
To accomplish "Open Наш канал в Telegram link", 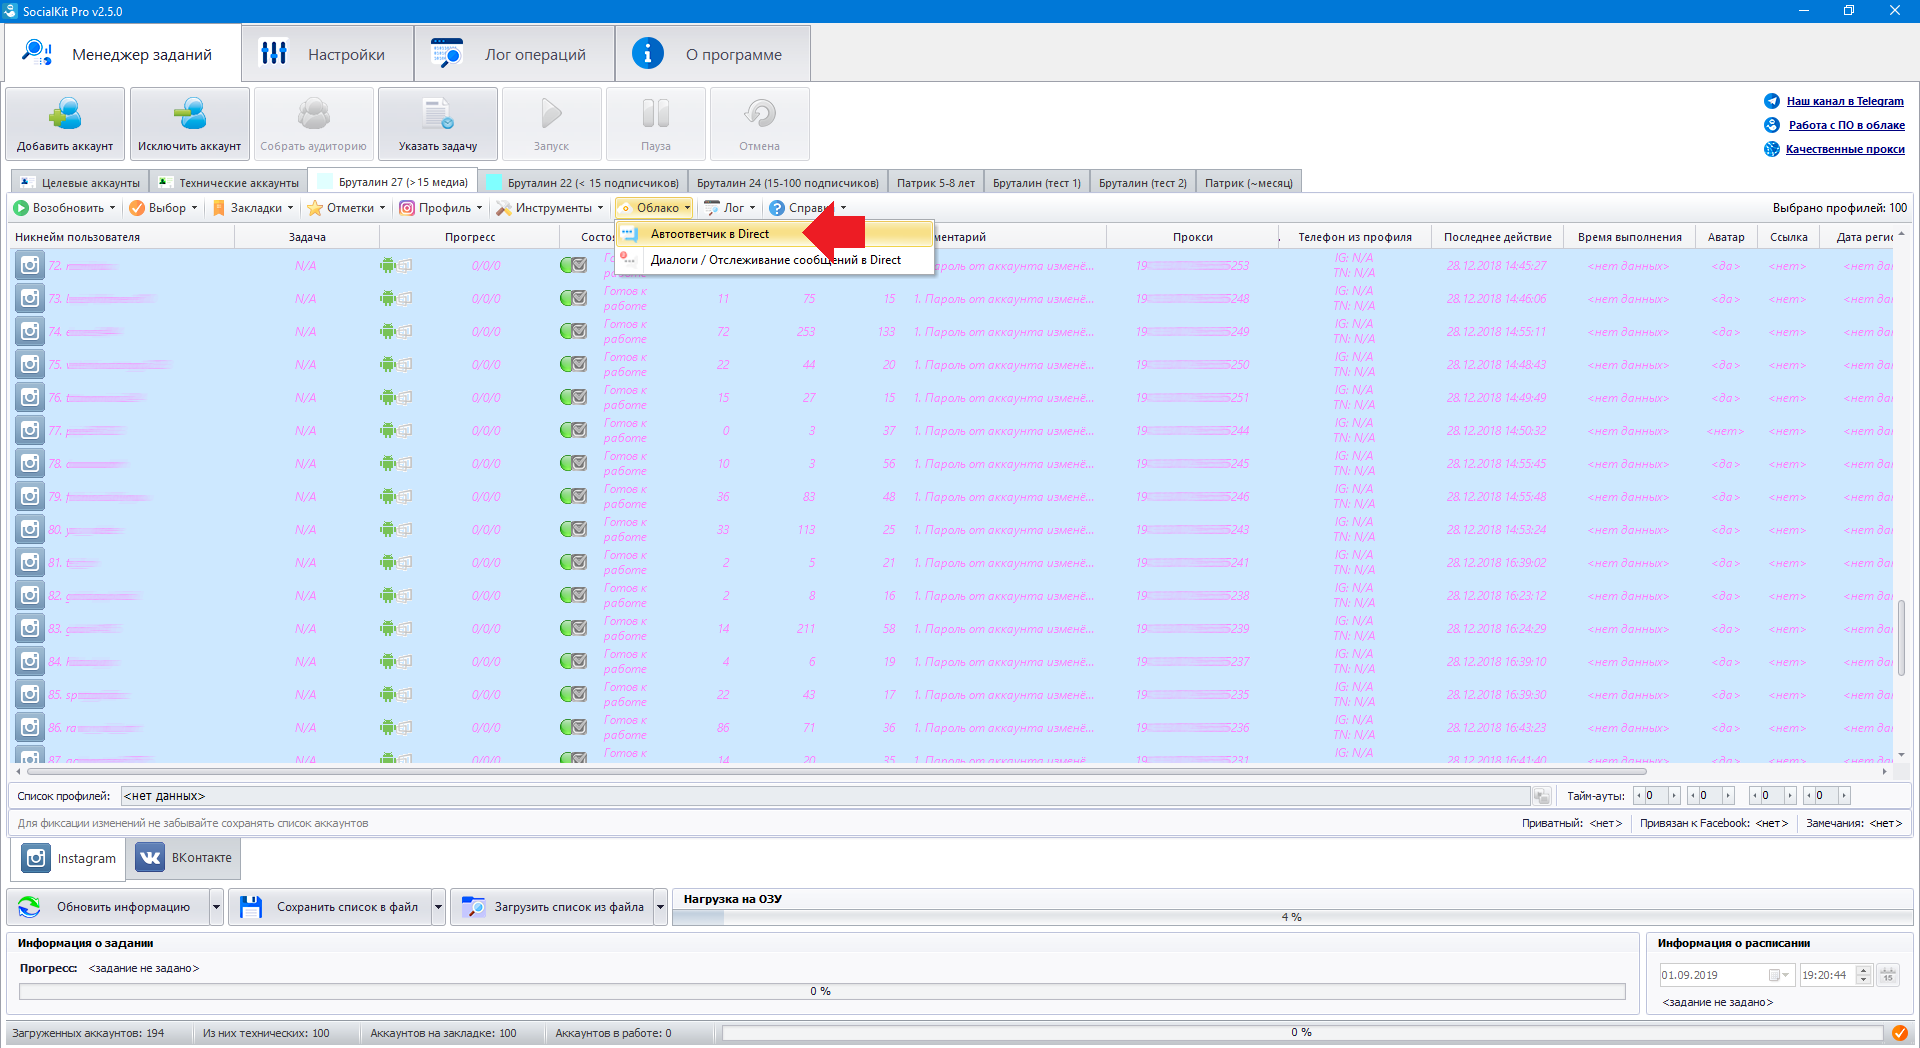I will [1845, 101].
